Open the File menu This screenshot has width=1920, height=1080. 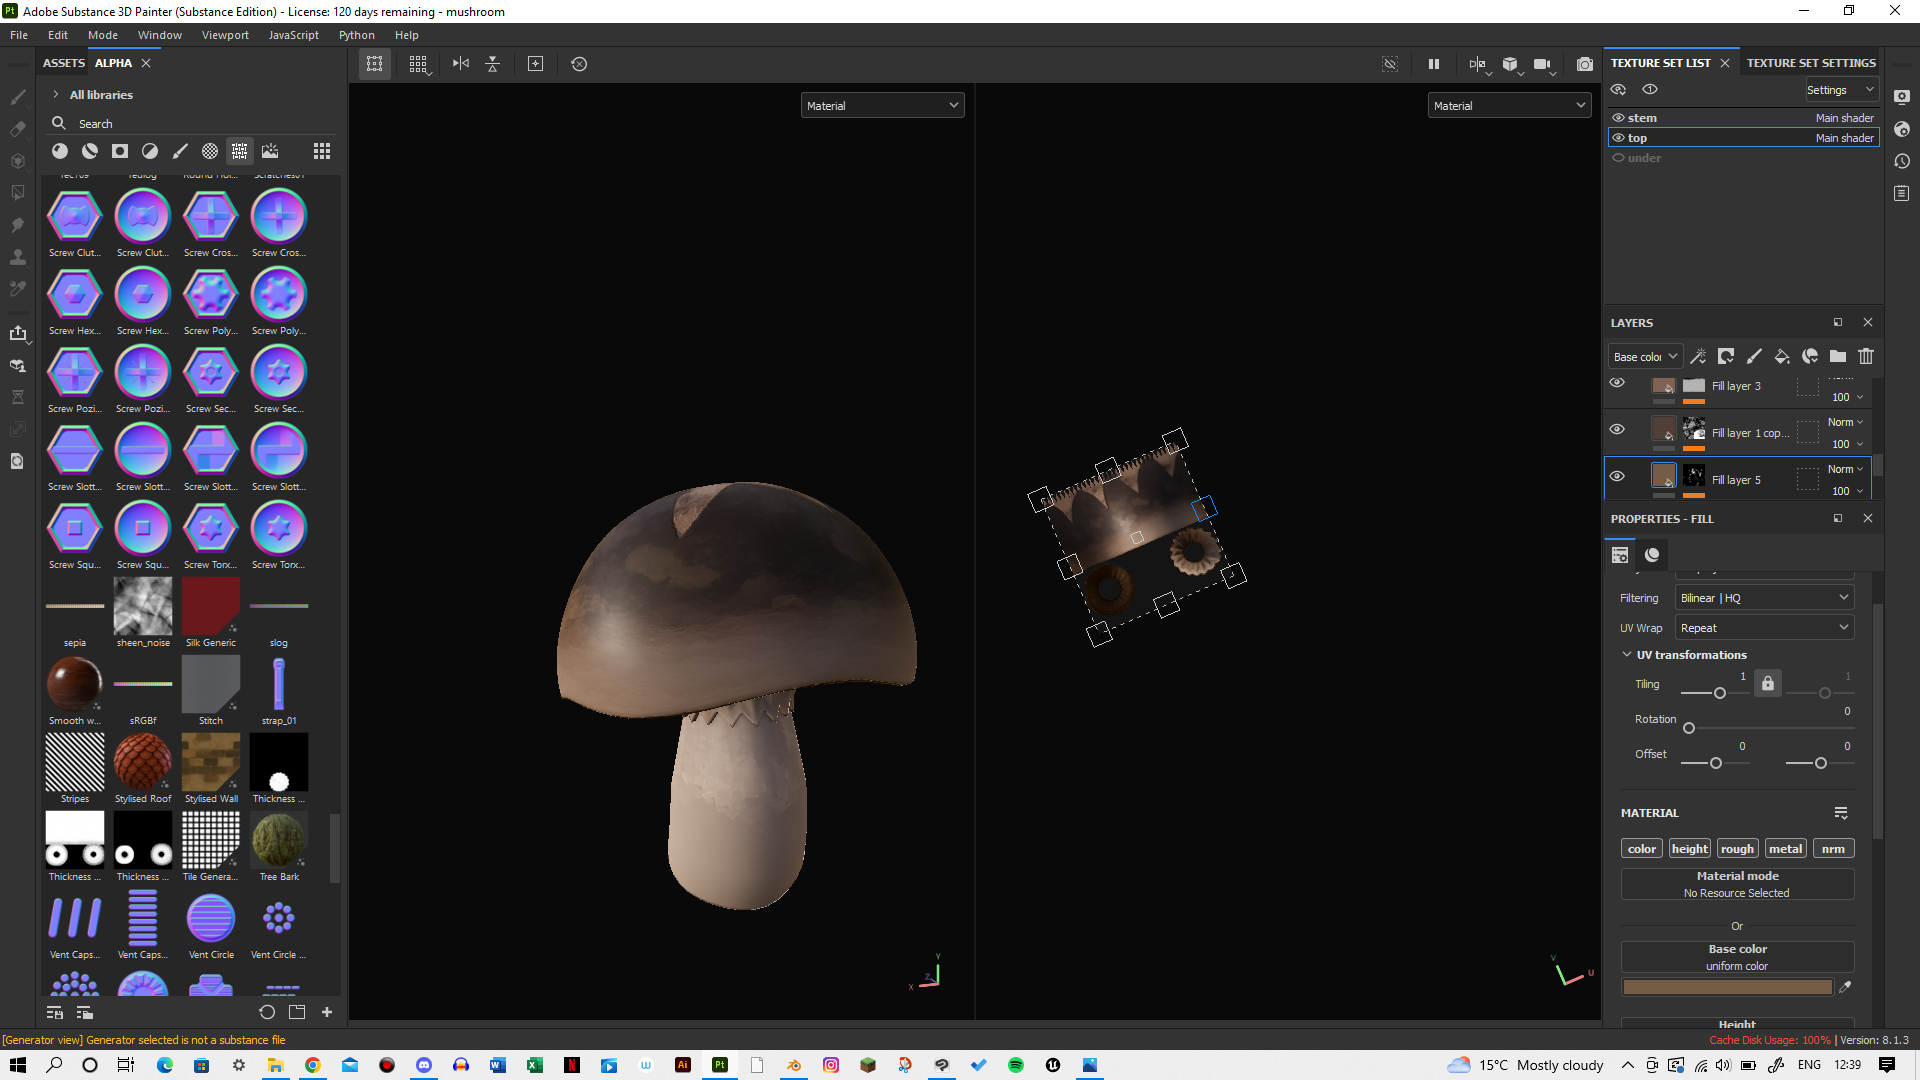[x=19, y=35]
